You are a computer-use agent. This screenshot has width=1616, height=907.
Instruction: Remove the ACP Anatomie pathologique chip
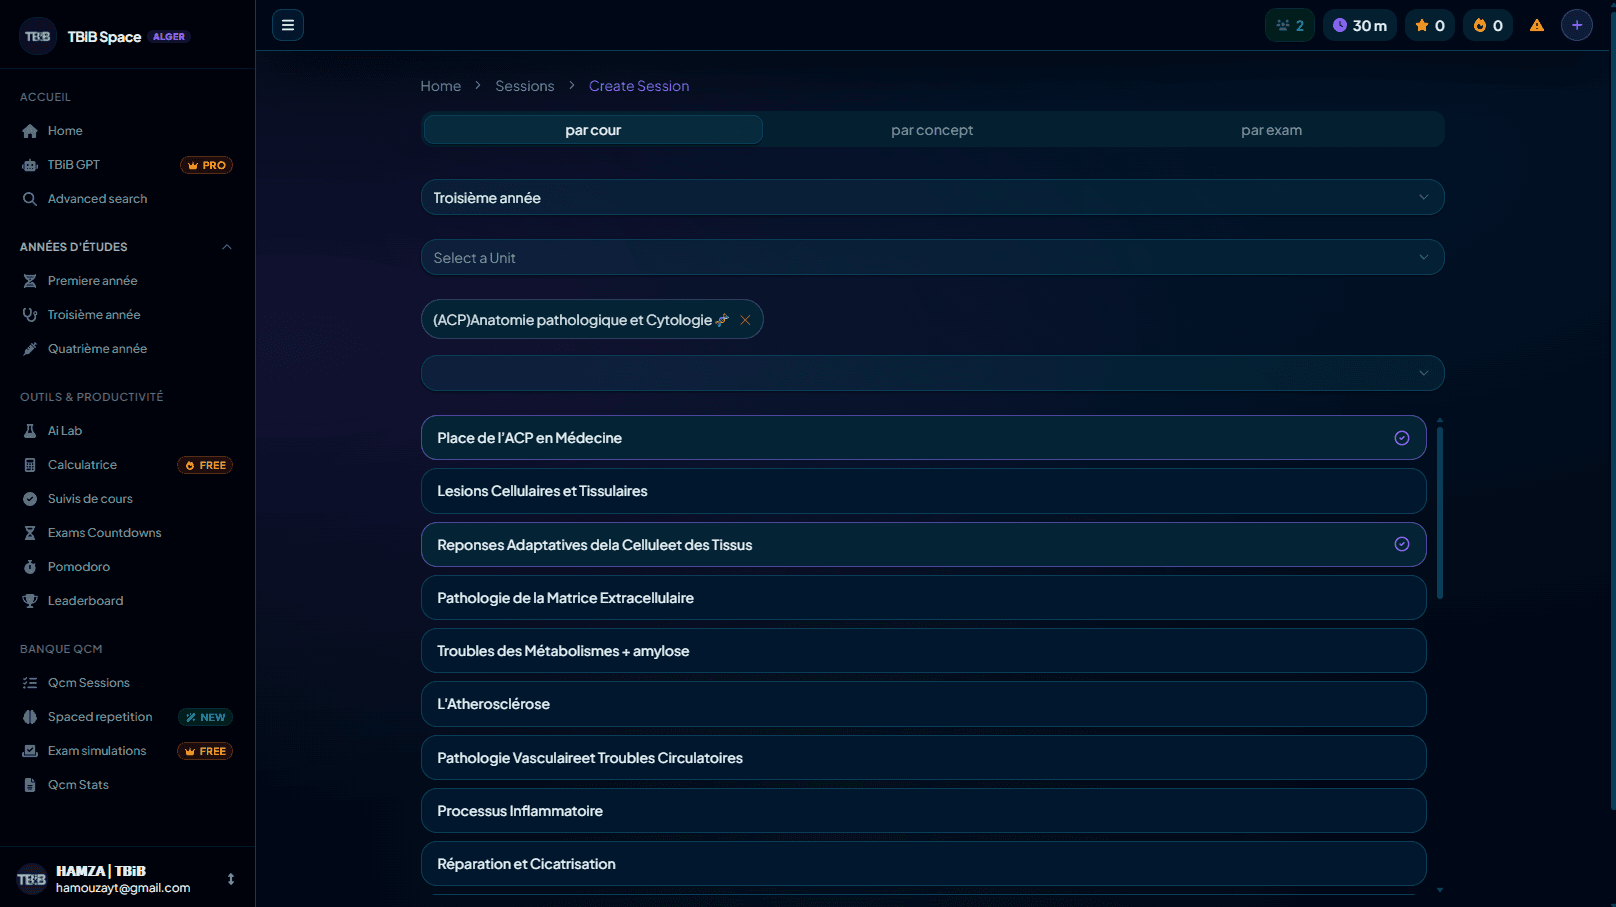point(745,320)
